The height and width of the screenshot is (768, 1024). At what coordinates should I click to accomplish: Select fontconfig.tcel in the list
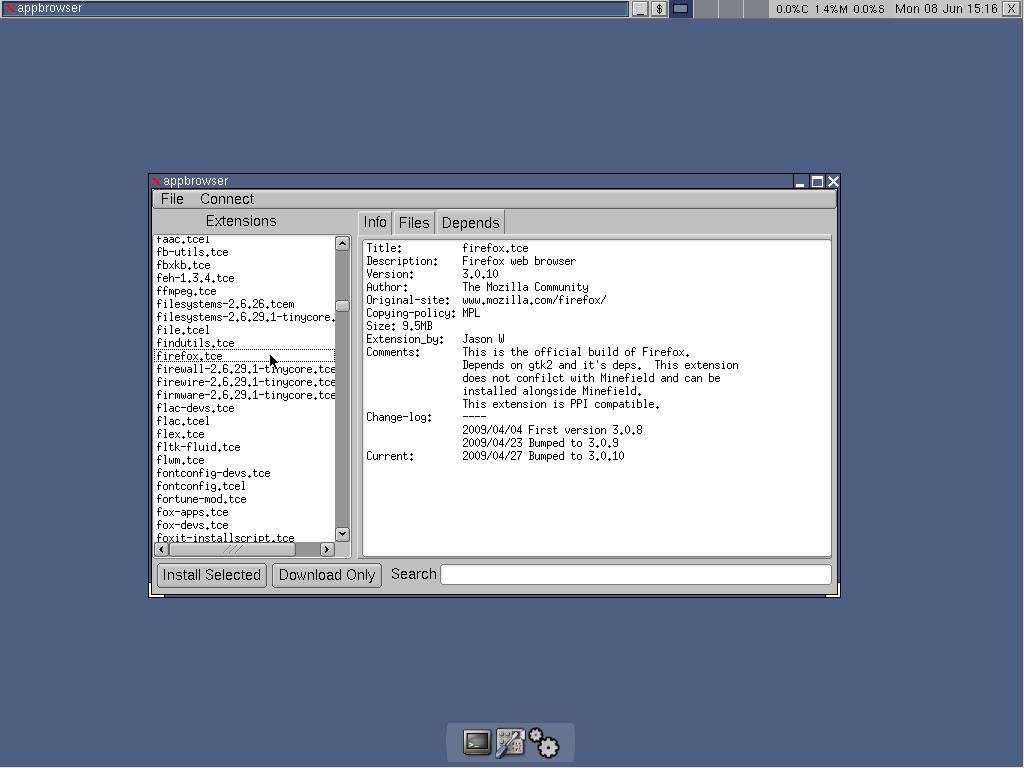click(x=244, y=487)
